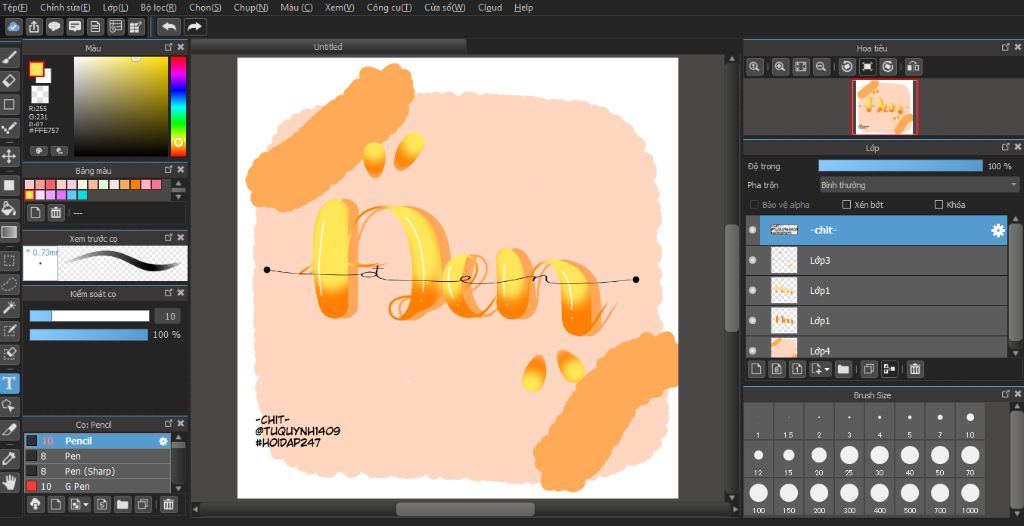Select the Gradient tool
Image resolution: width=1024 pixels, height=526 pixels.
pos(9,232)
